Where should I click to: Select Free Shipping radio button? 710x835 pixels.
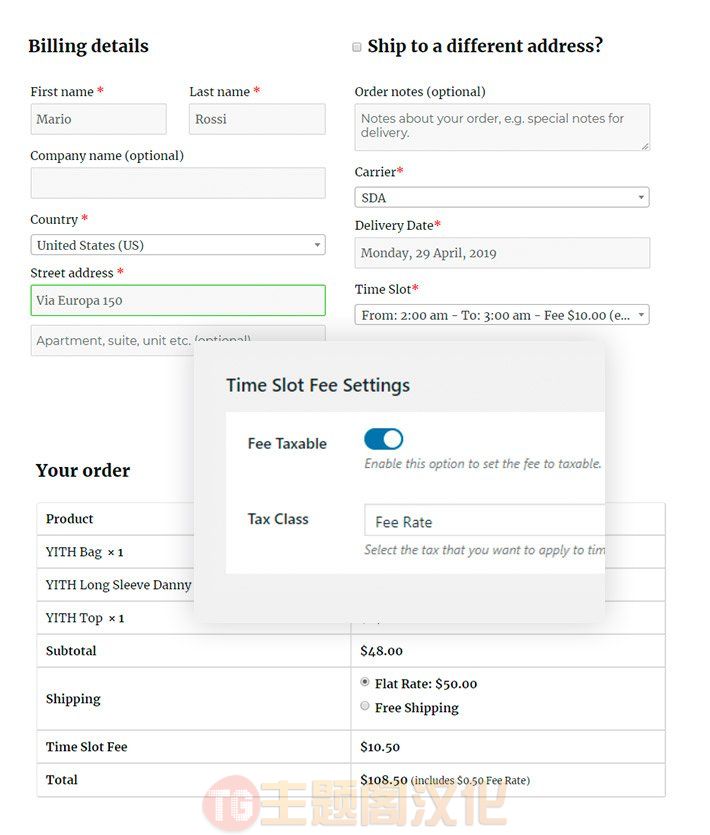click(365, 706)
